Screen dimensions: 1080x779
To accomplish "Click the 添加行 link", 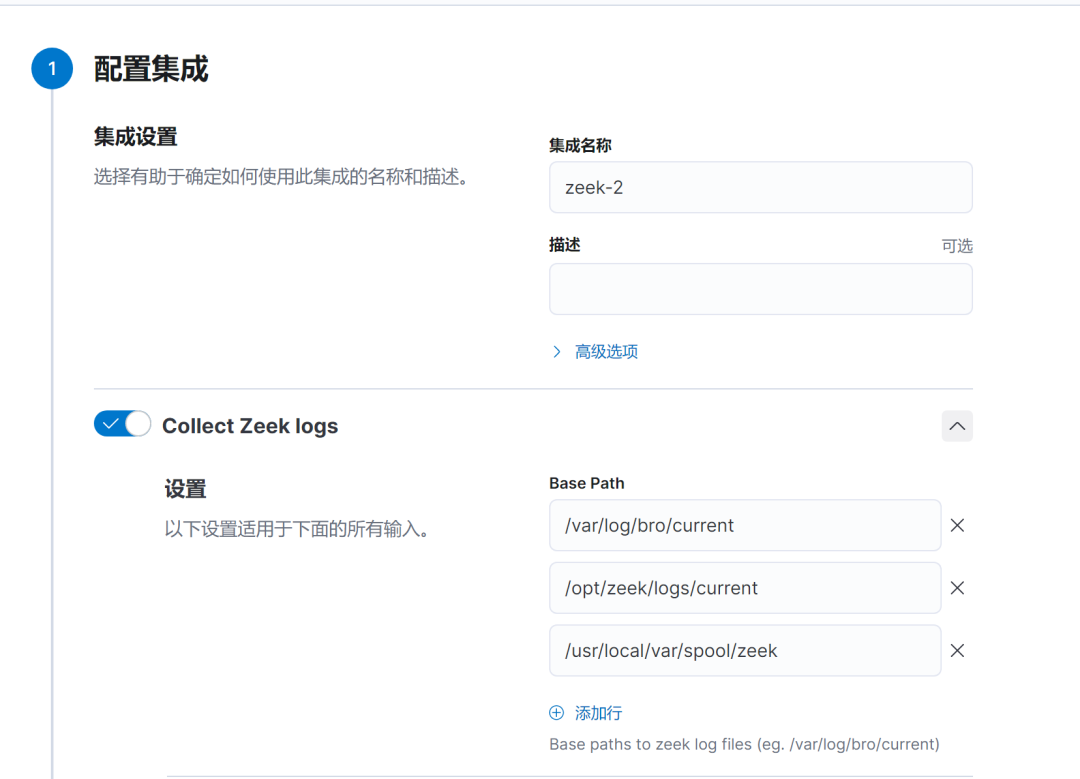I will click(x=599, y=713).
